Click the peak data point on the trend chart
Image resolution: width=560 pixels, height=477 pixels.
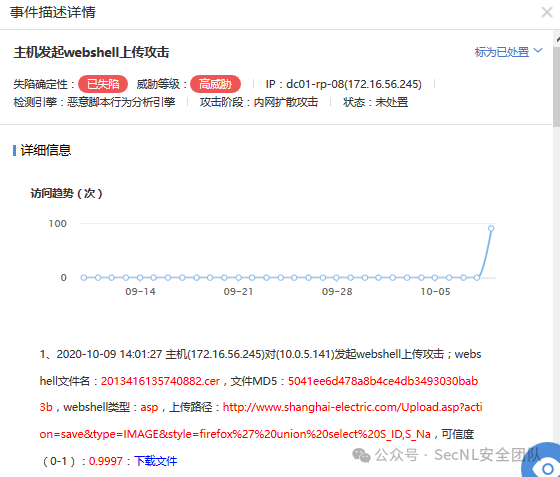pos(491,229)
